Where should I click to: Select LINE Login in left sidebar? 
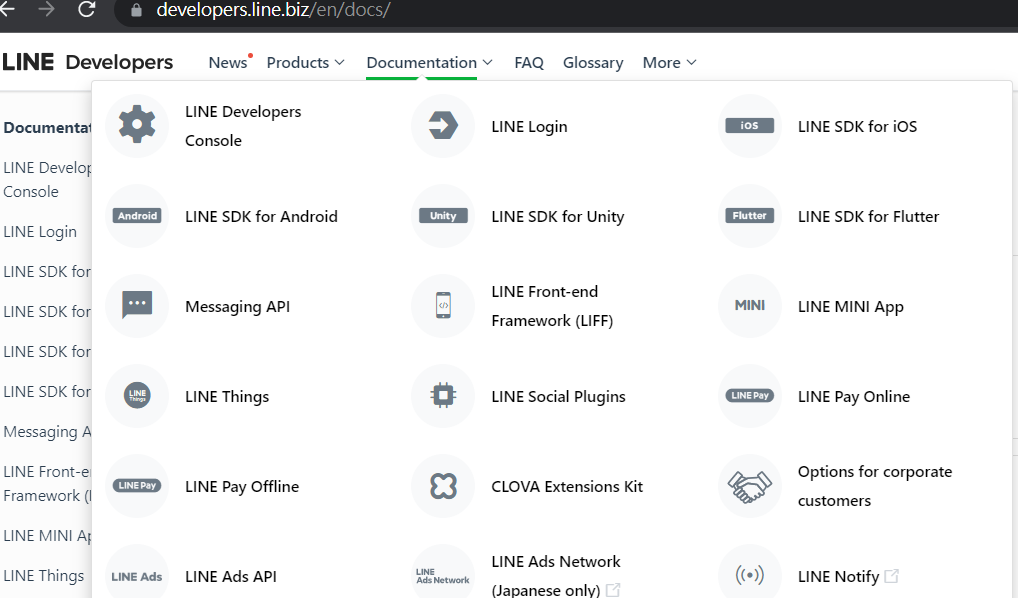40,232
